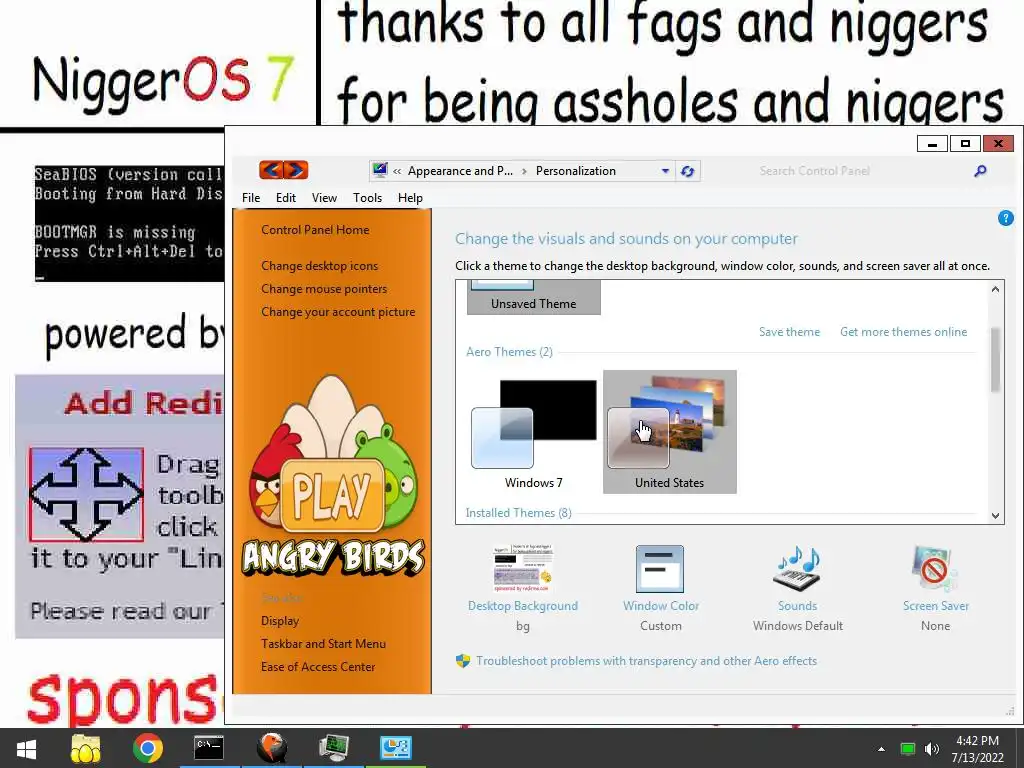Open the eggs folder taskbar icon
The width and height of the screenshot is (1024, 768).
click(86, 748)
